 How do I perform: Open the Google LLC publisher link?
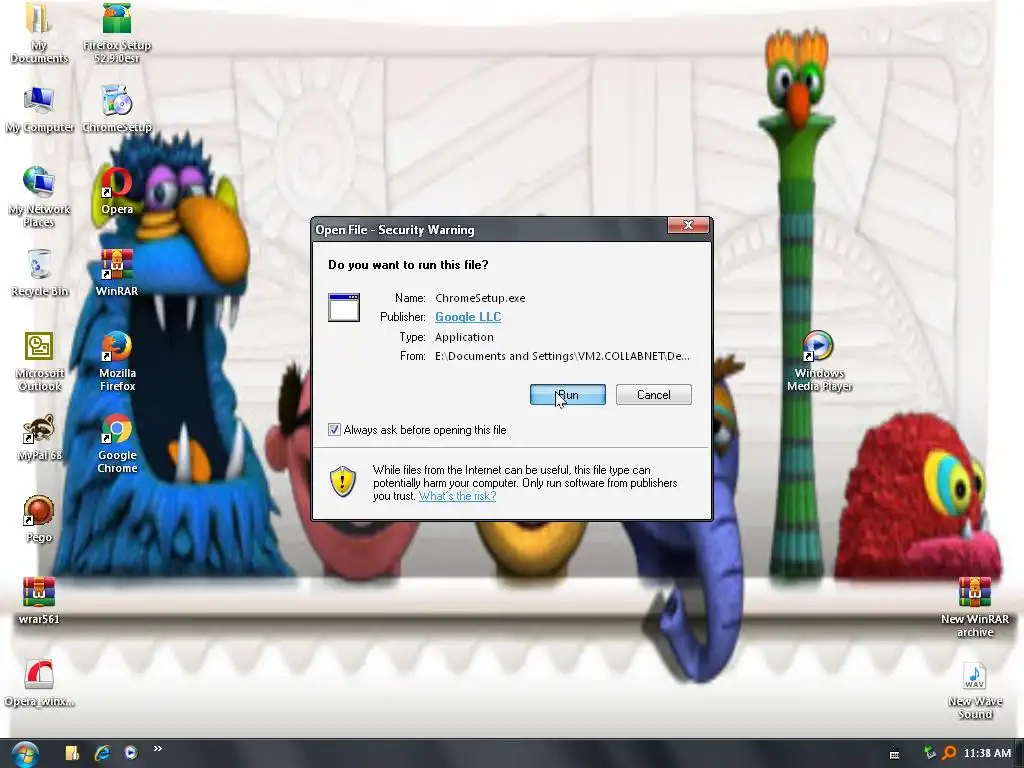(468, 317)
